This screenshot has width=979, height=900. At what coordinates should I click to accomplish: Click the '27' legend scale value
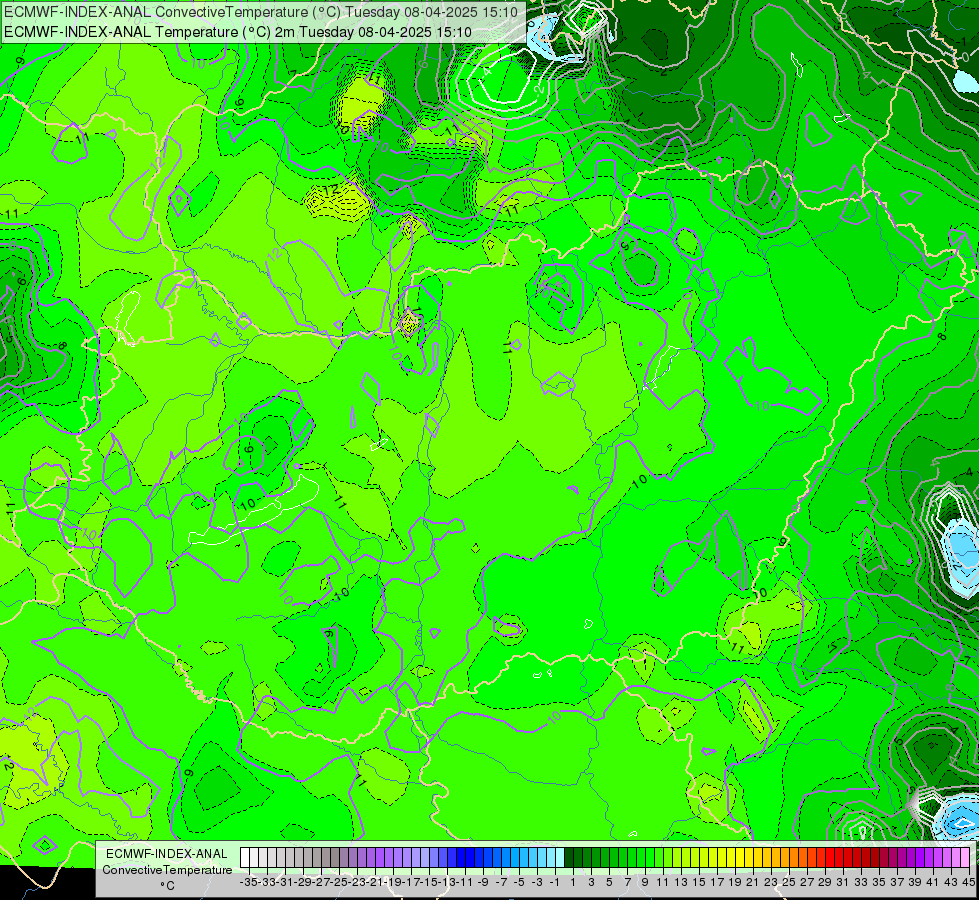click(807, 882)
